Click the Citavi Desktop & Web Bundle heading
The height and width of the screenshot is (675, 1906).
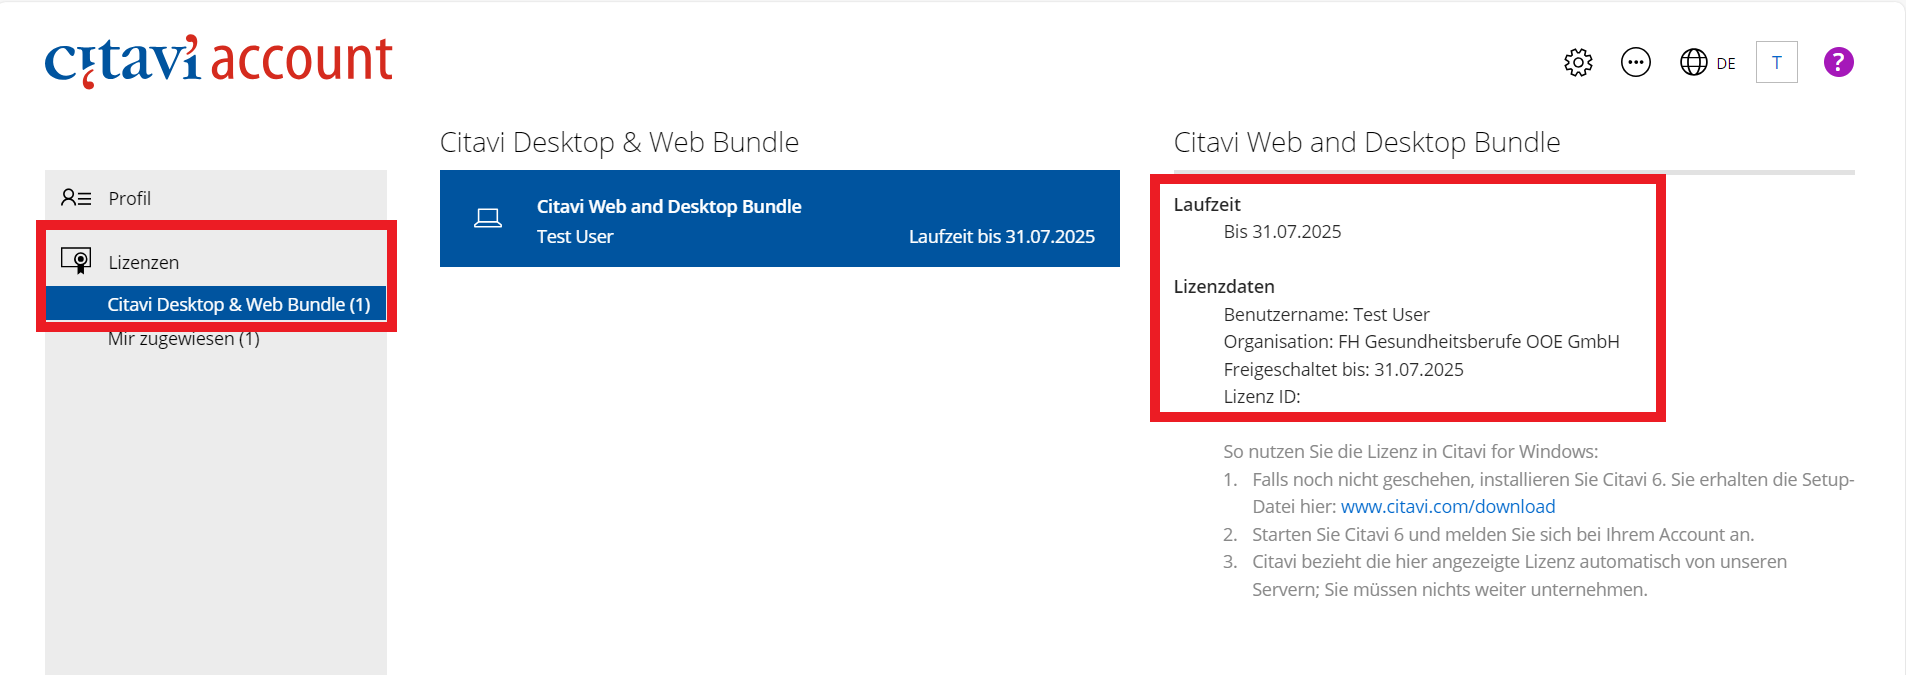[620, 142]
